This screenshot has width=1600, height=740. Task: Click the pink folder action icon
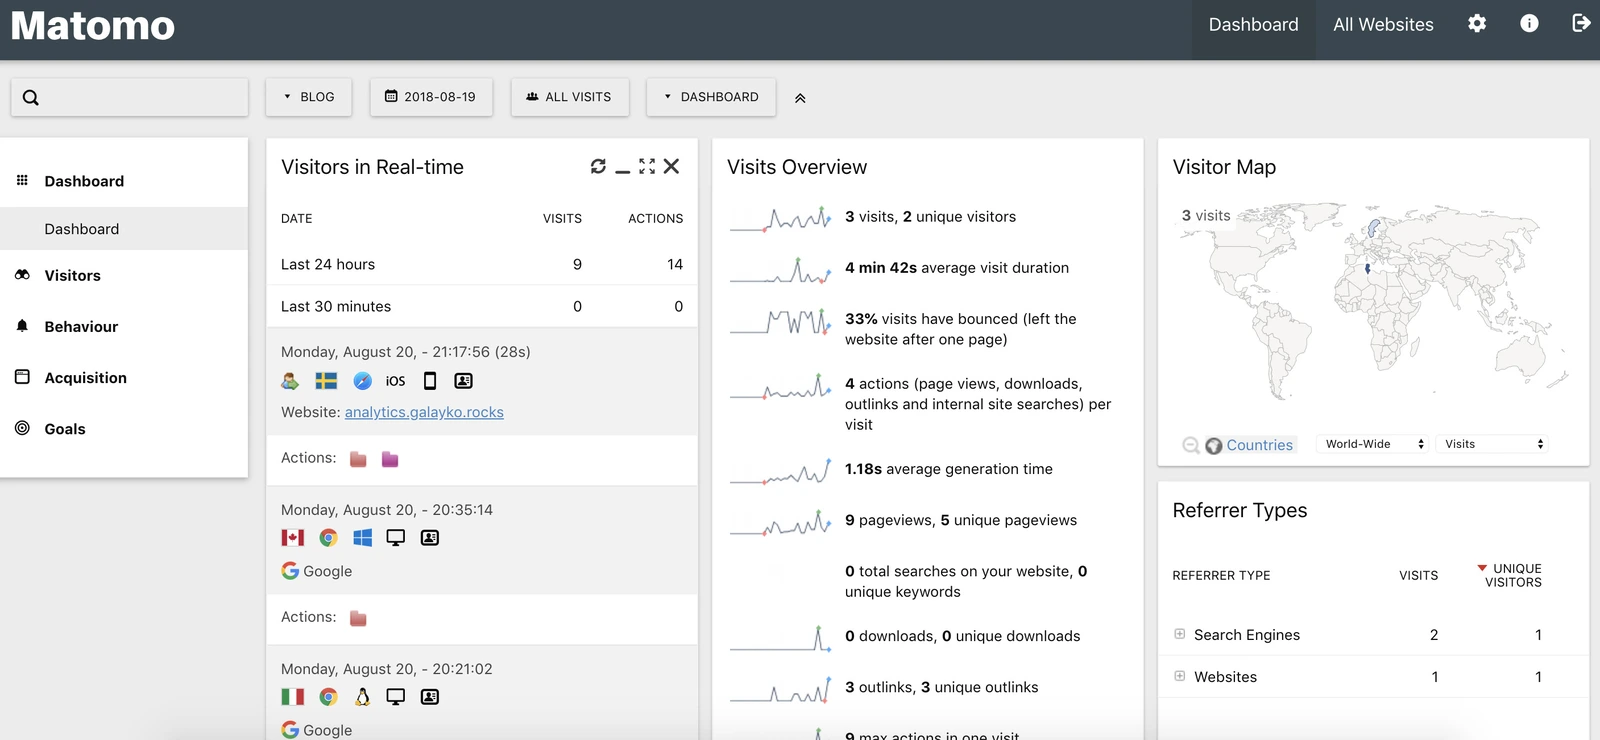pyautogui.click(x=390, y=459)
